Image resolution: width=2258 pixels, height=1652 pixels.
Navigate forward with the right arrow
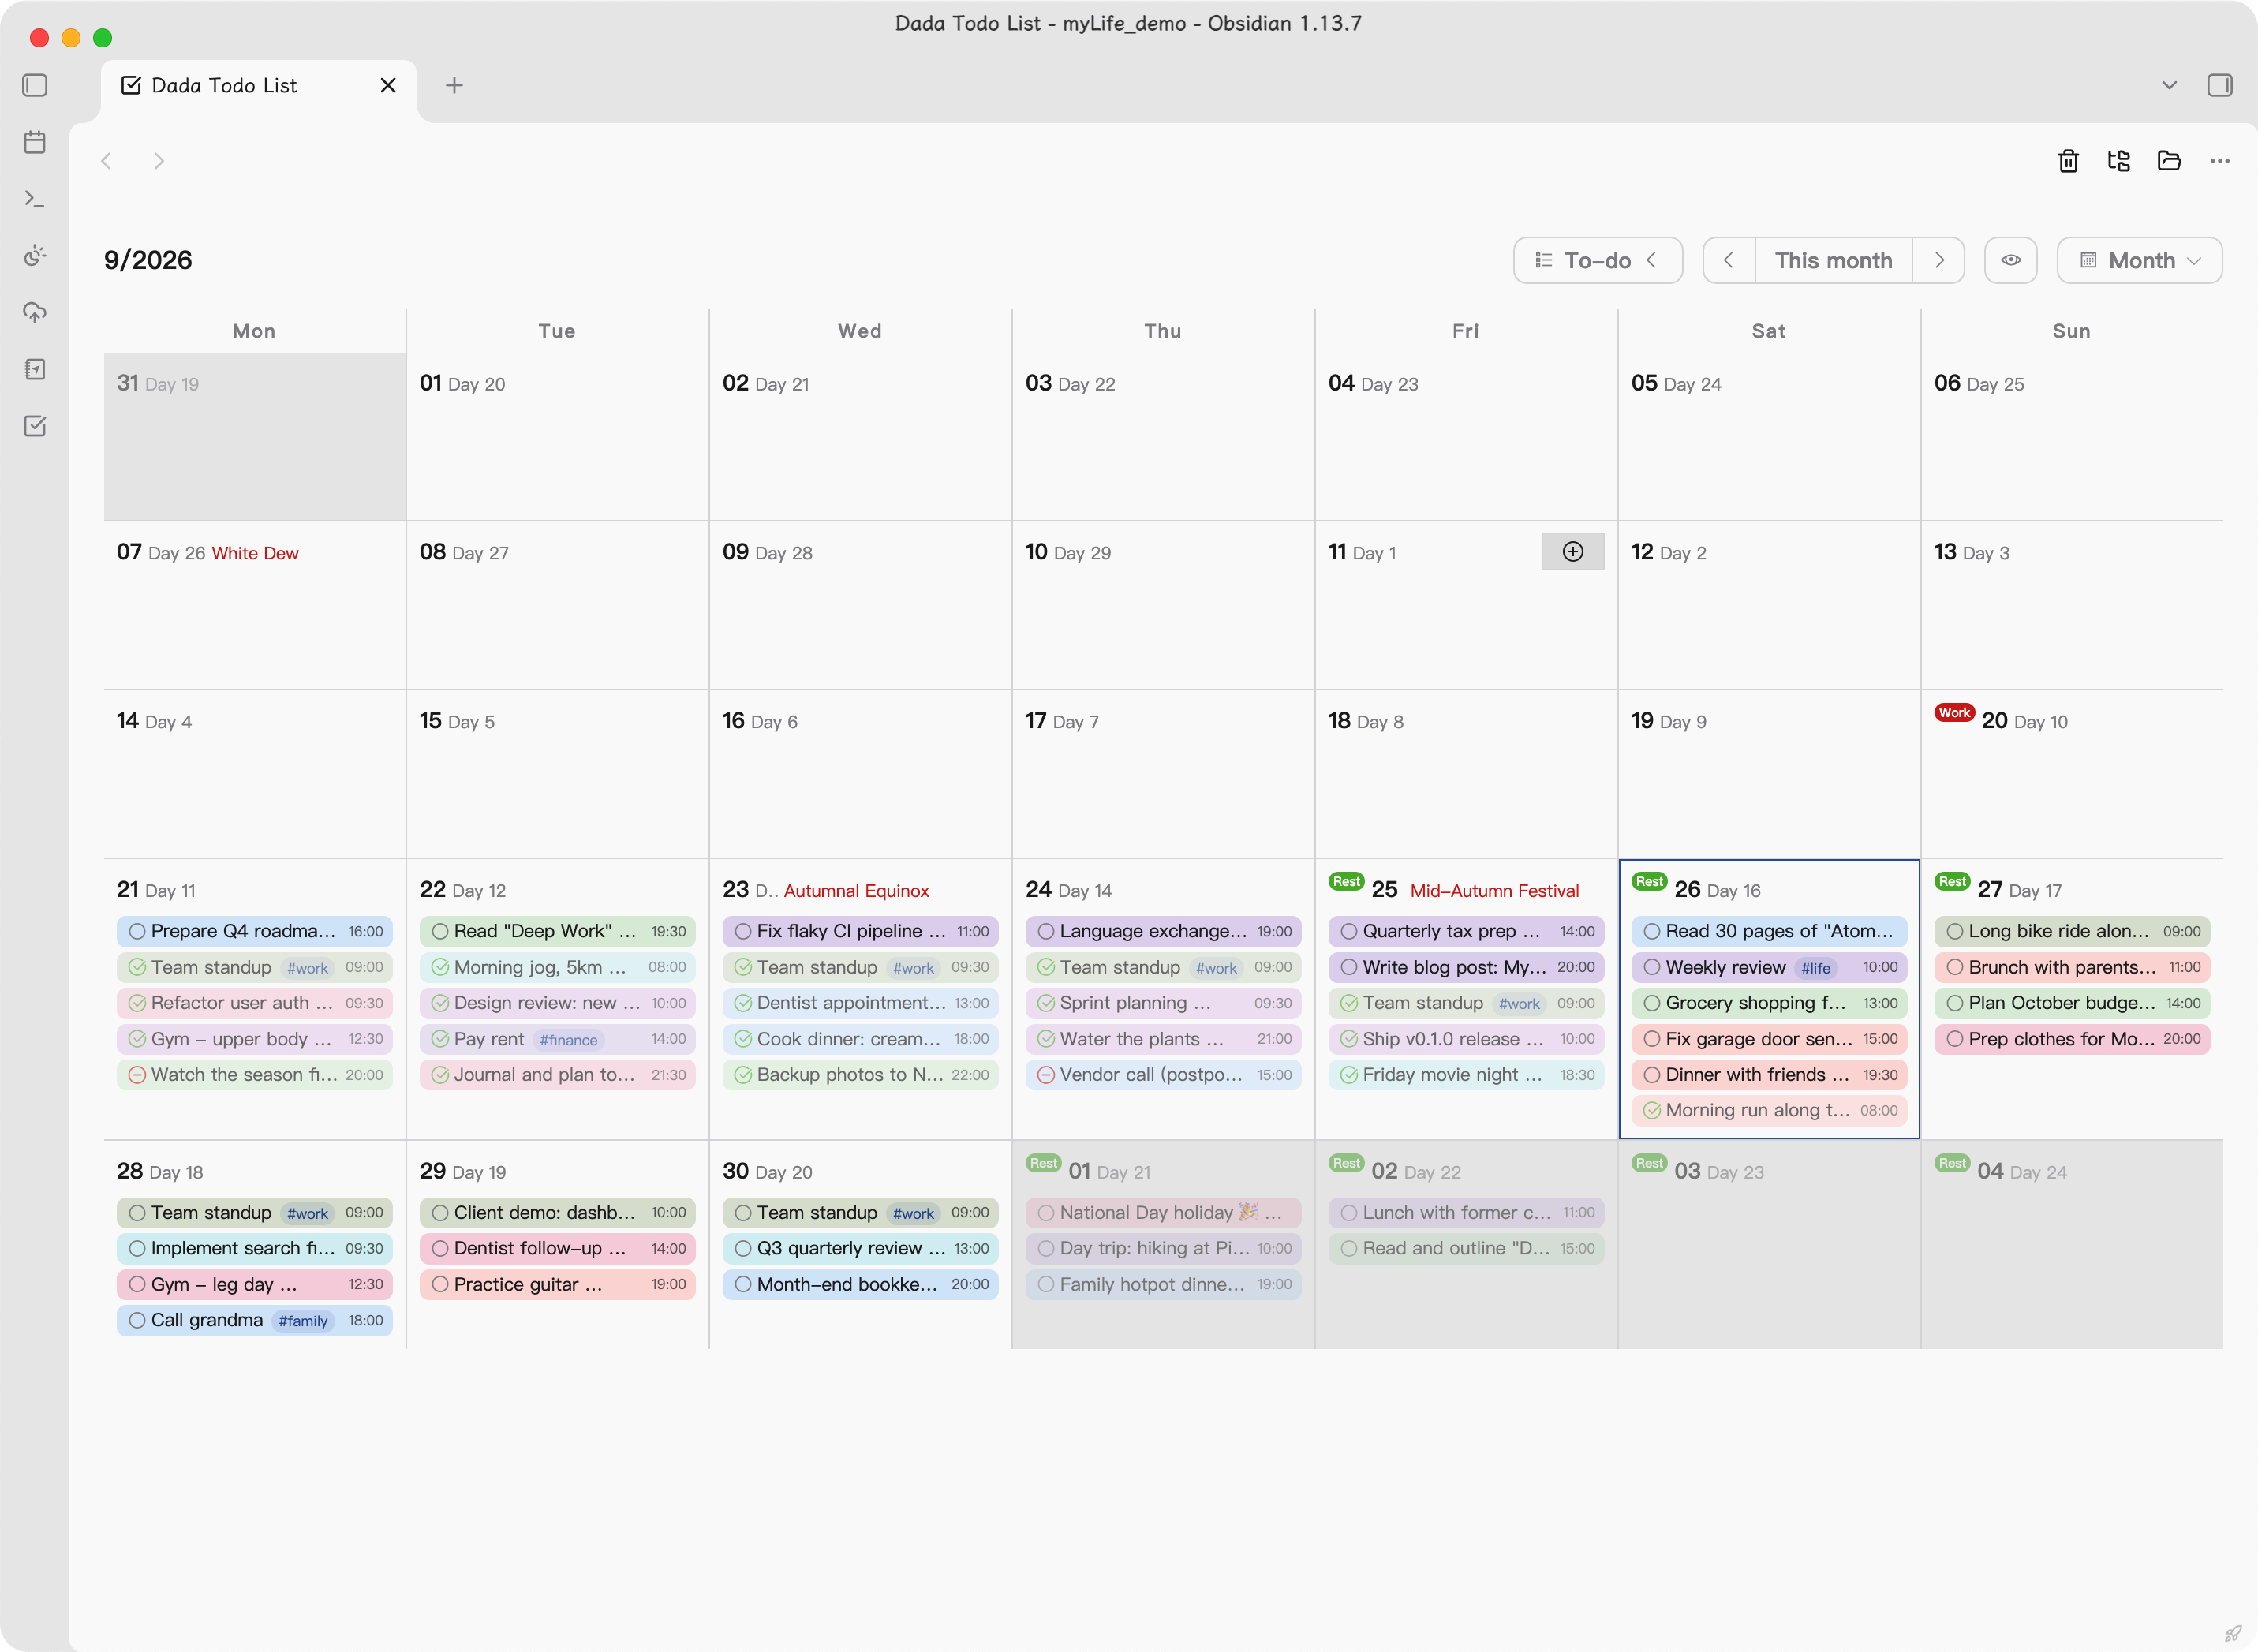158,161
